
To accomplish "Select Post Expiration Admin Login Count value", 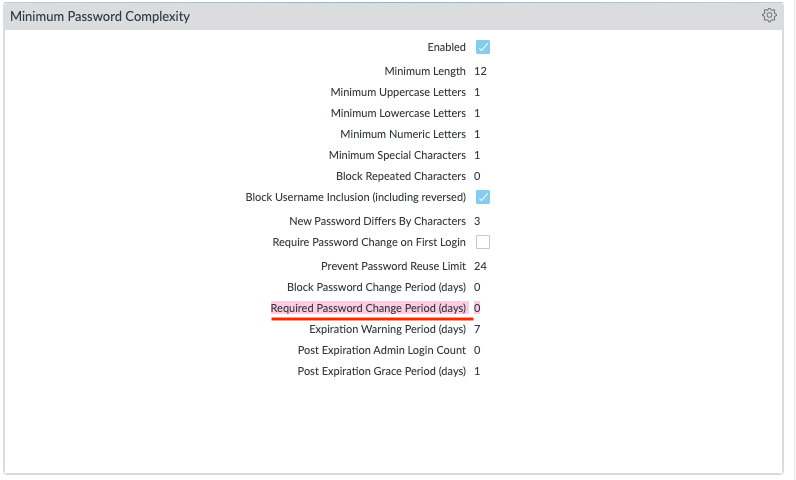I will click(x=477, y=351).
